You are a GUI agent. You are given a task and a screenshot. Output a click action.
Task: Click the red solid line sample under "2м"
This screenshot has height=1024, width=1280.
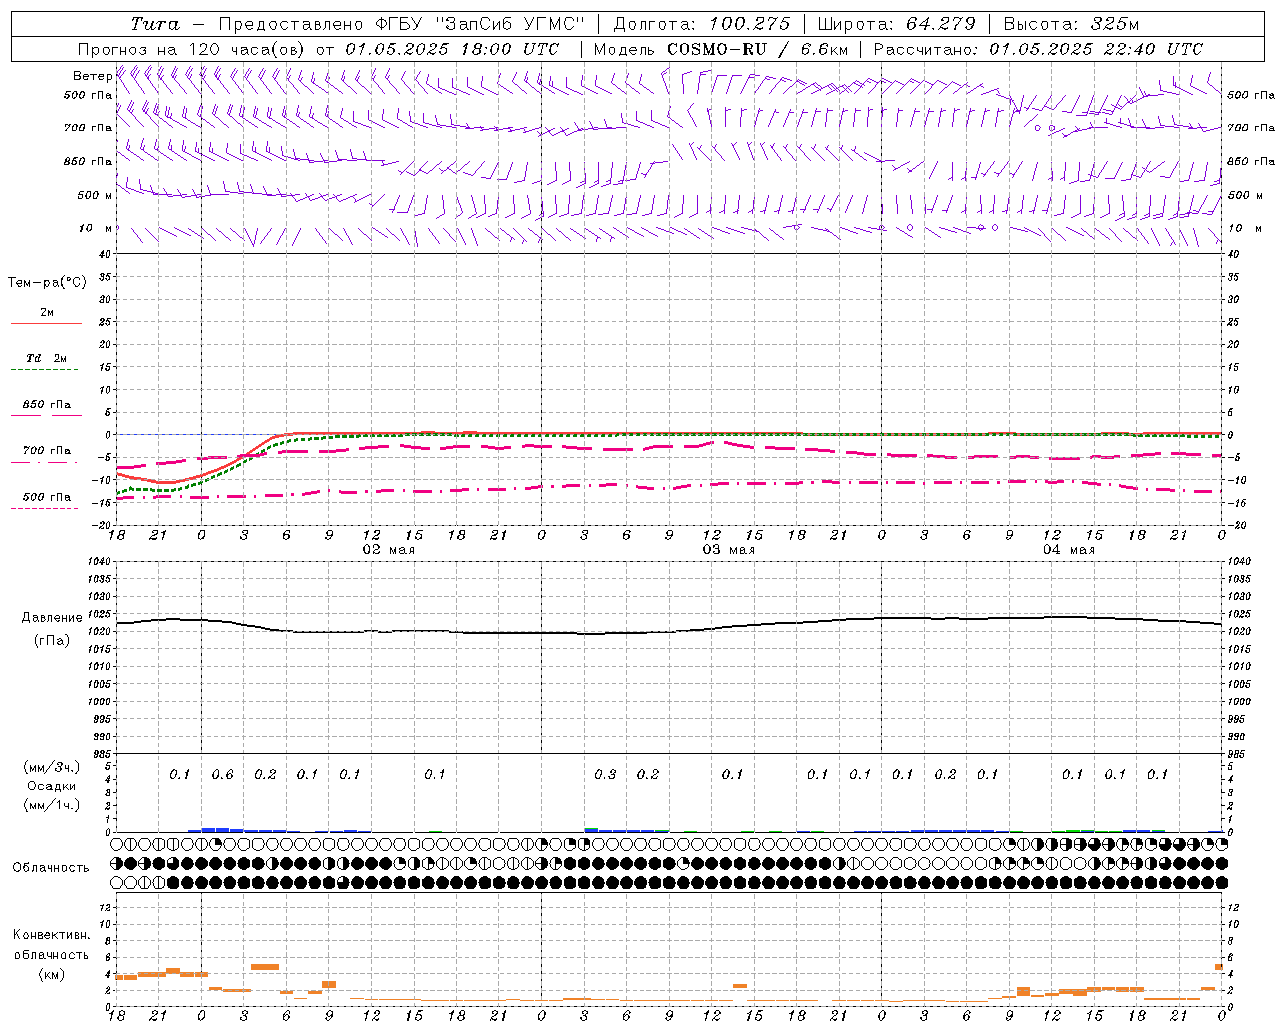46,323
